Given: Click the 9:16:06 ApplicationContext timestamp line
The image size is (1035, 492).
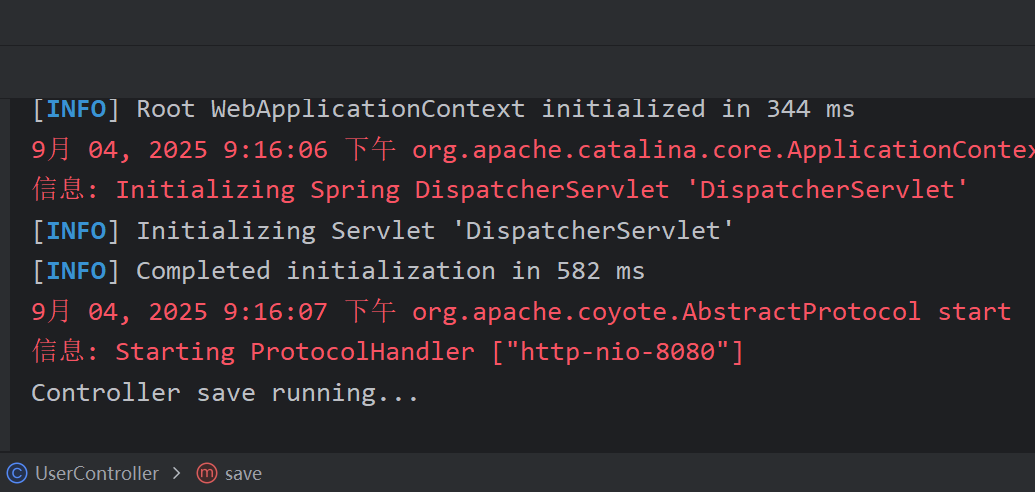Looking at the screenshot, I should (533, 151).
